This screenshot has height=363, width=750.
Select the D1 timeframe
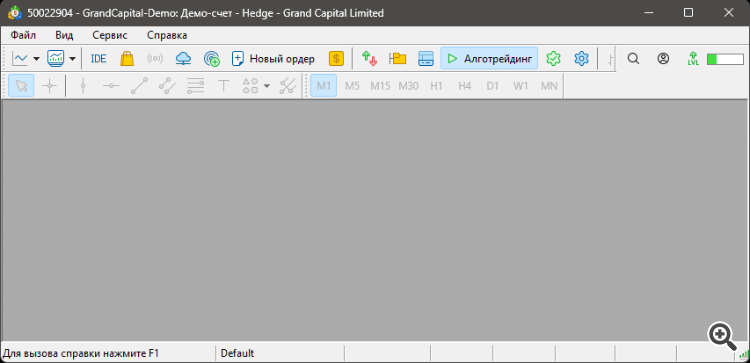click(x=493, y=86)
